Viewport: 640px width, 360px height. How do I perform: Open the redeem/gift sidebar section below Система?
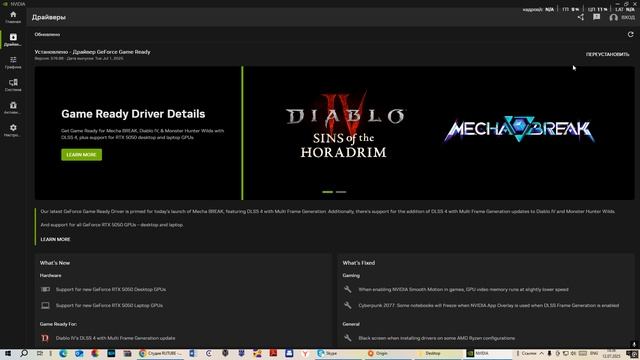[13, 108]
